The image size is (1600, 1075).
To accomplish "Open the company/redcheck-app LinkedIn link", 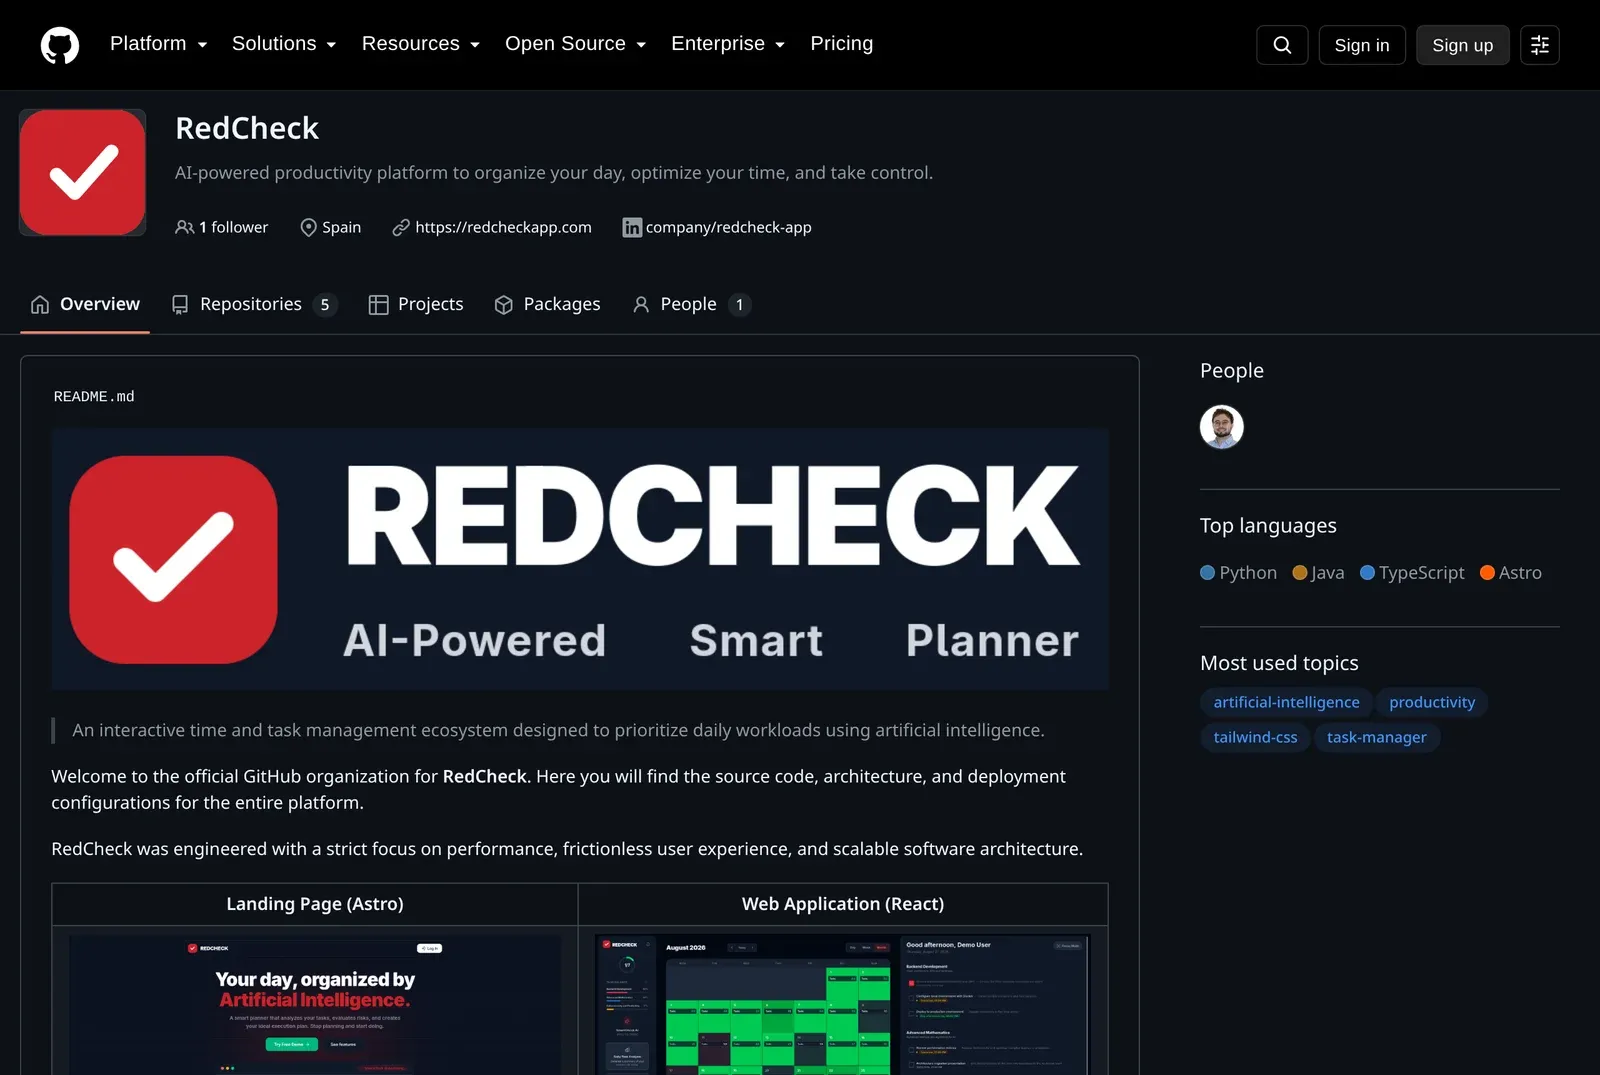I will click(x=729, y=227).
